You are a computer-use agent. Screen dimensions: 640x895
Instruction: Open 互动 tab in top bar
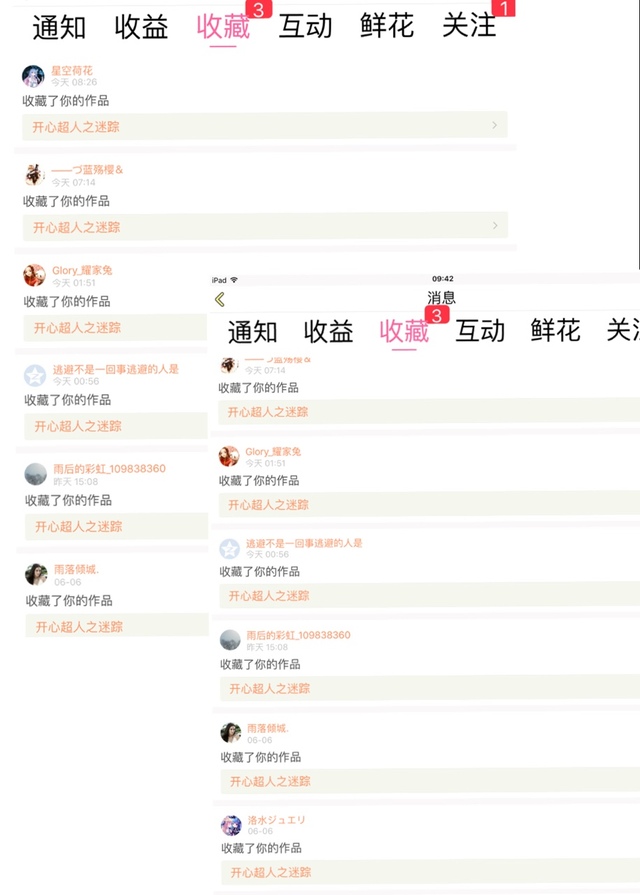pyautogui.click(x=305, y=26)
